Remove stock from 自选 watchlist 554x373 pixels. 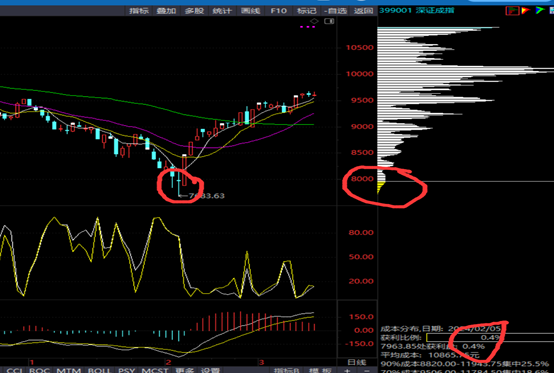coord(335,11)
